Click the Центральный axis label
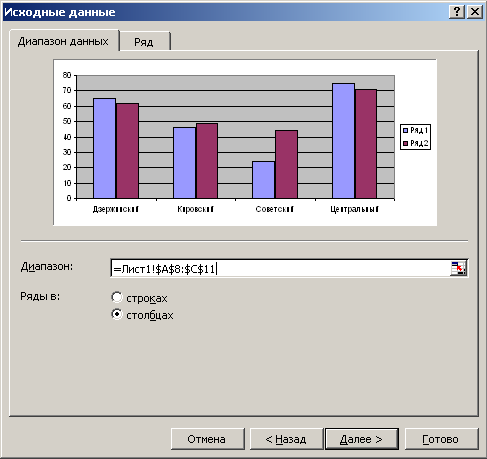Screen dimensions: 487x459 tap(354, 209)
